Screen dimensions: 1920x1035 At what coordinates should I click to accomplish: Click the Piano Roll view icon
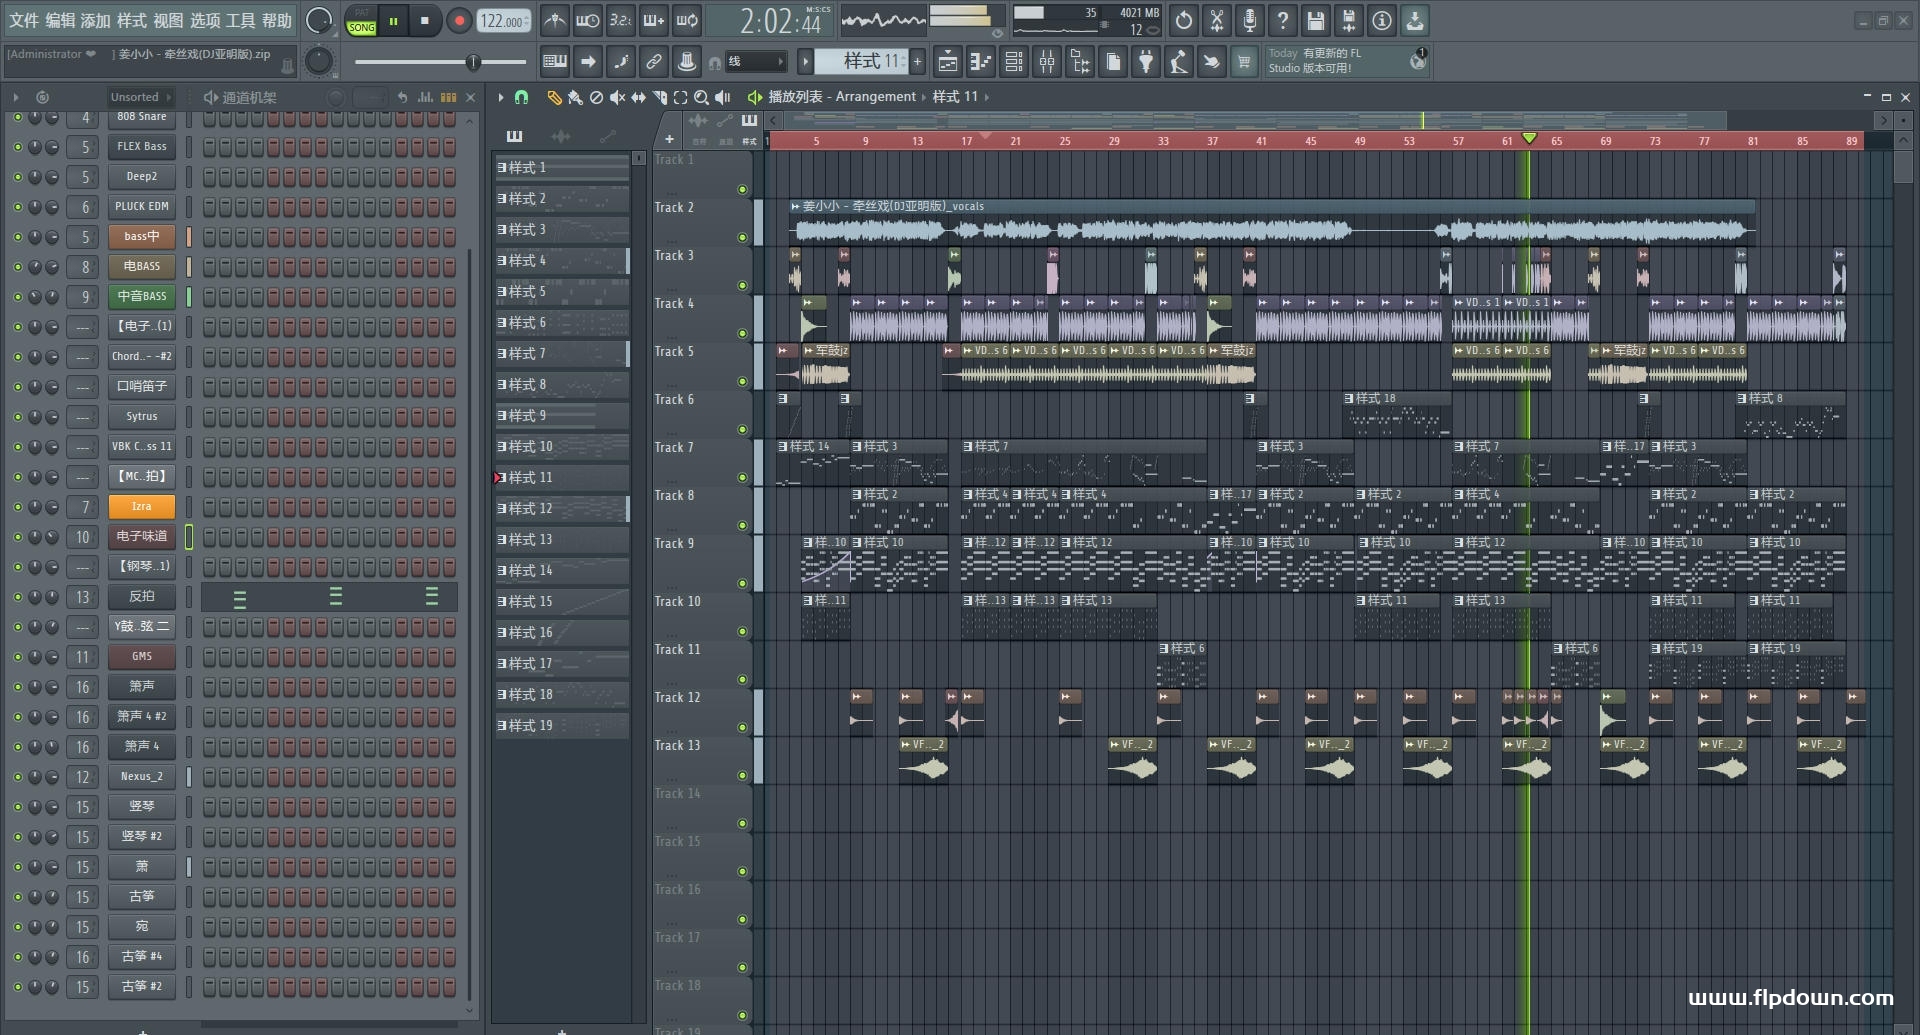pos(981,62)
